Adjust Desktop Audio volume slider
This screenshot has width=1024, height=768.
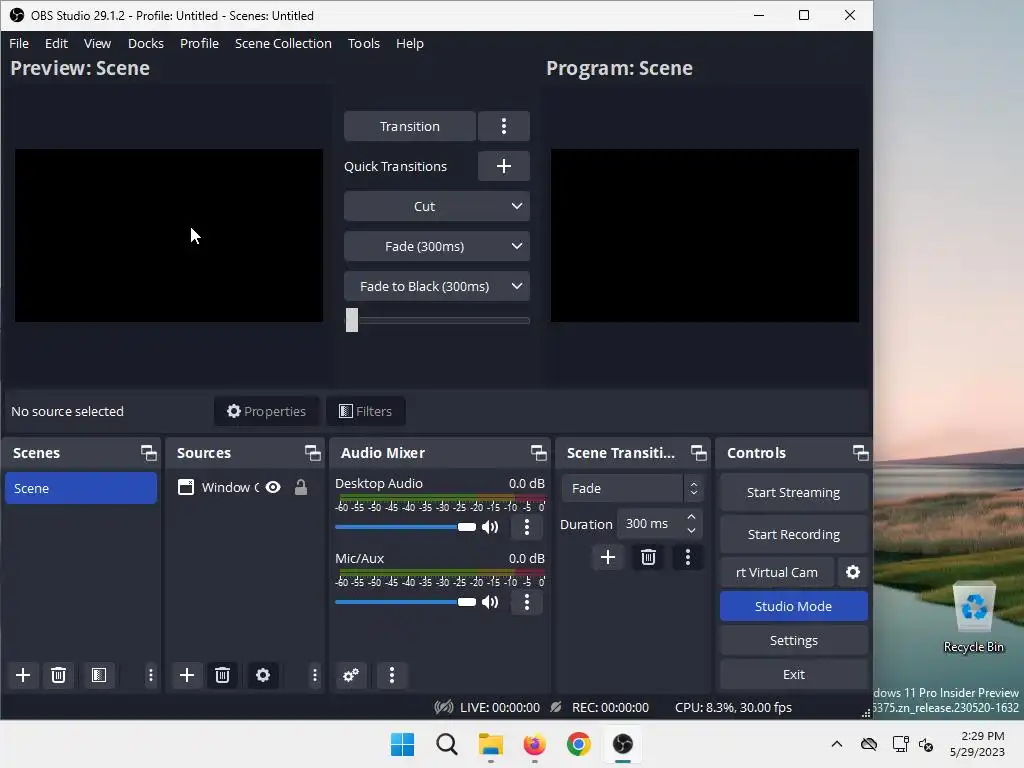point(466,527)
